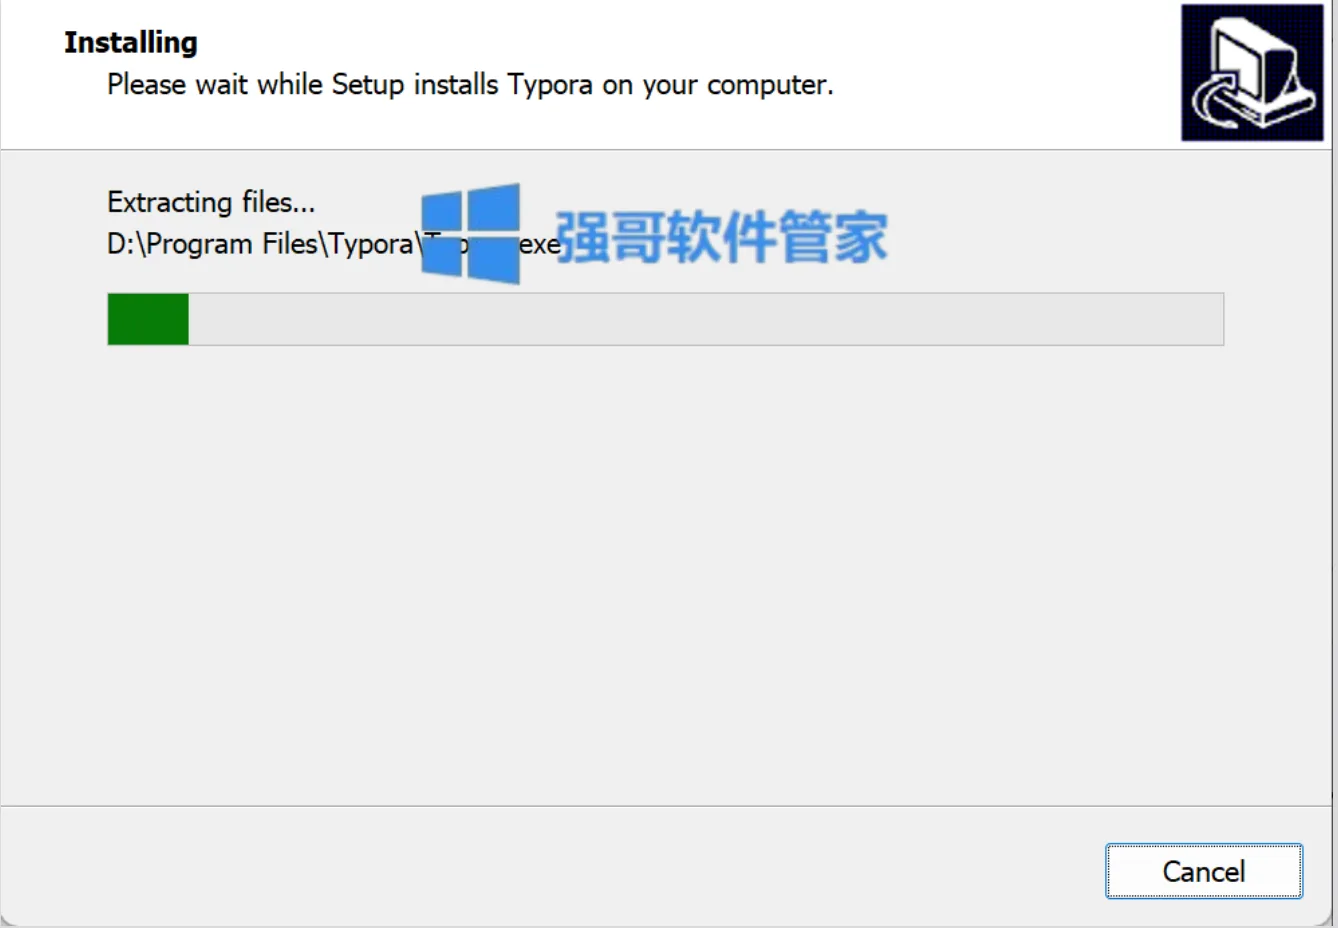Click the words on your computer in the header

(x=718, y=86)
